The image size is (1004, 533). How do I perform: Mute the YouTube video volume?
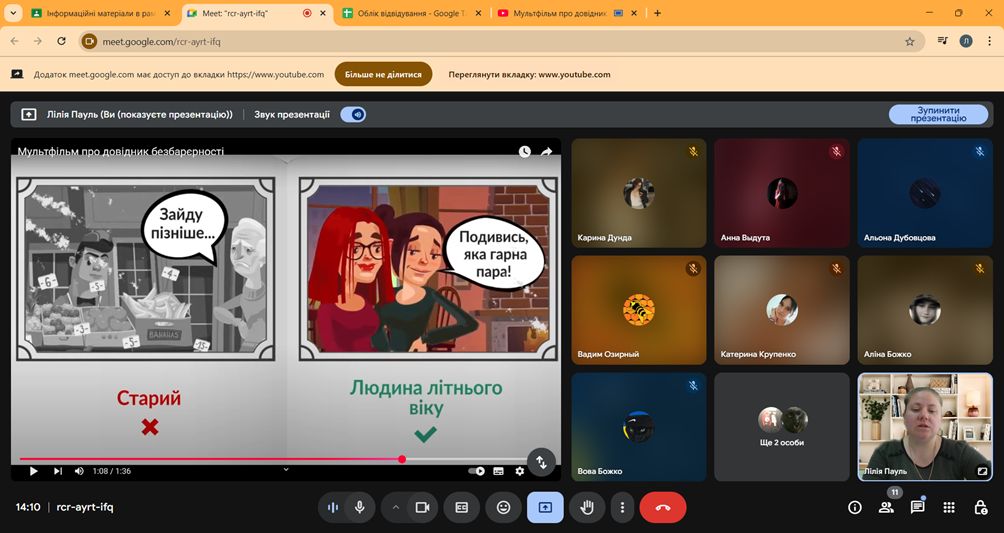[79, 471]
